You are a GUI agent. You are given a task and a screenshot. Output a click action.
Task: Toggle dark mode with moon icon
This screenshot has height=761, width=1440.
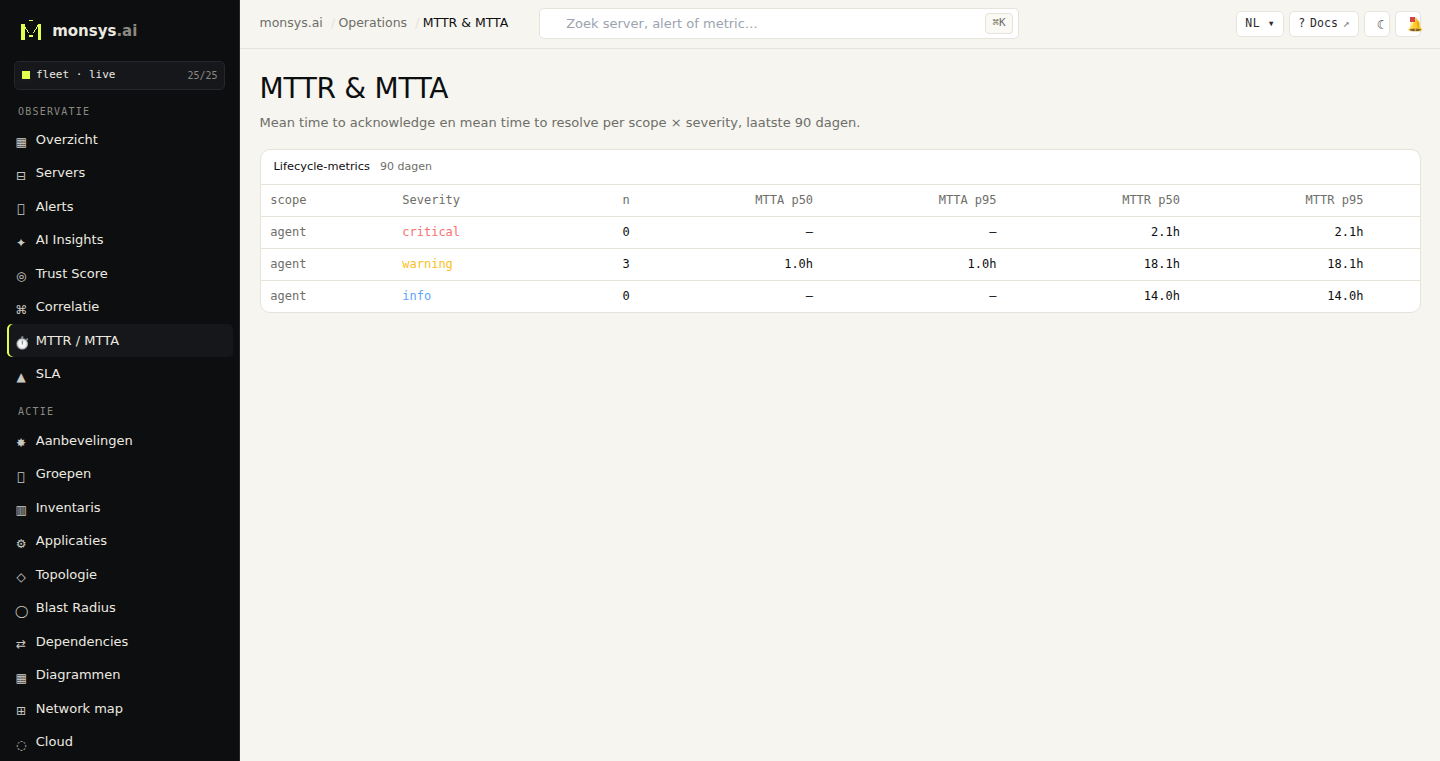1377,24
